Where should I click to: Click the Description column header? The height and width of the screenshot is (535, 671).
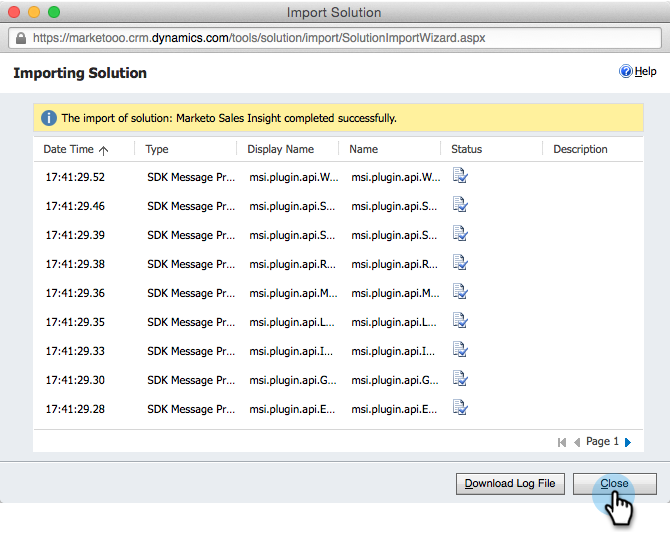click(x=580, y=149)
